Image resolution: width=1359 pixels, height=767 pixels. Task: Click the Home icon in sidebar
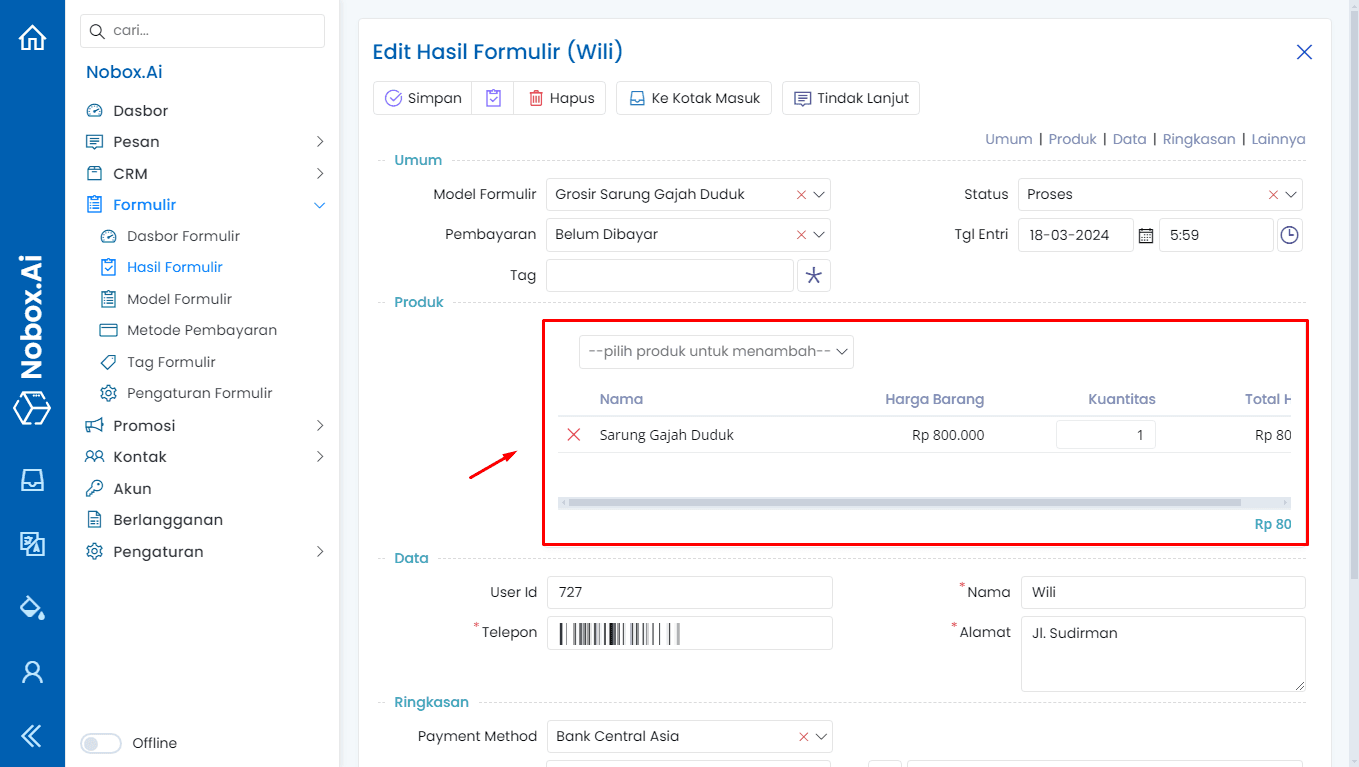pos(32,36)
